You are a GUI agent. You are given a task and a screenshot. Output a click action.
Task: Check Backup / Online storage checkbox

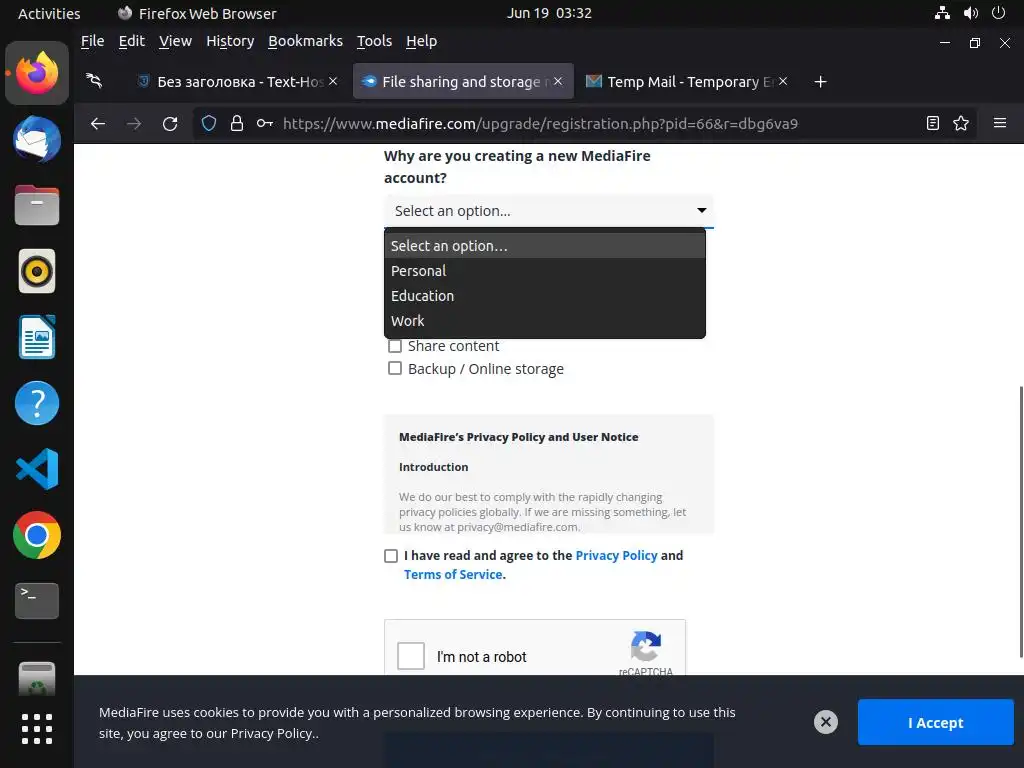pyautogui.click(x=394, y=368)
